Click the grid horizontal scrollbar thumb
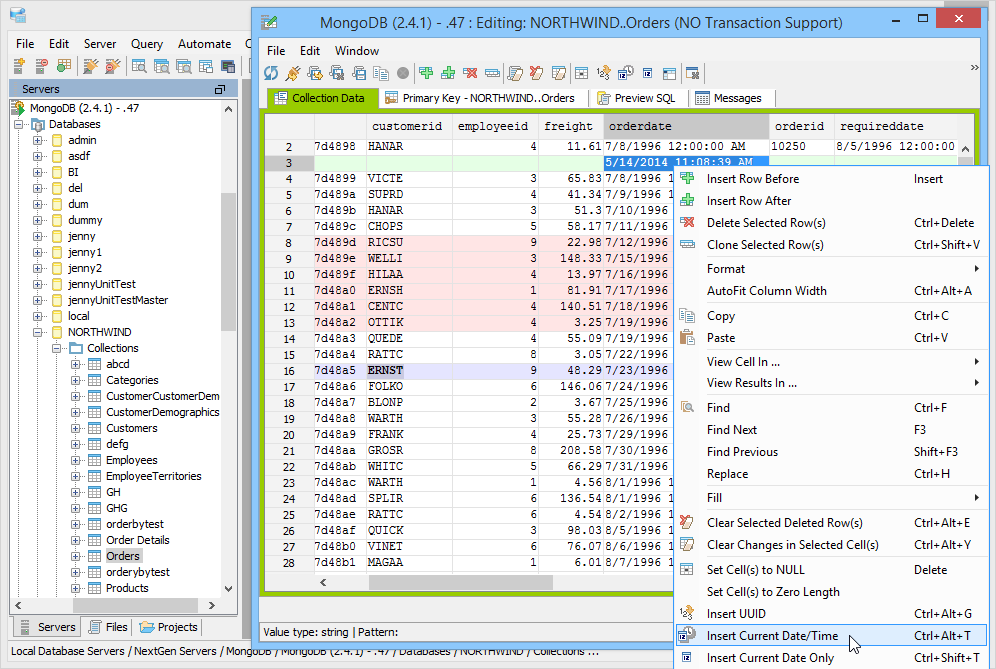The image size is (996, 669). [461, 582]
